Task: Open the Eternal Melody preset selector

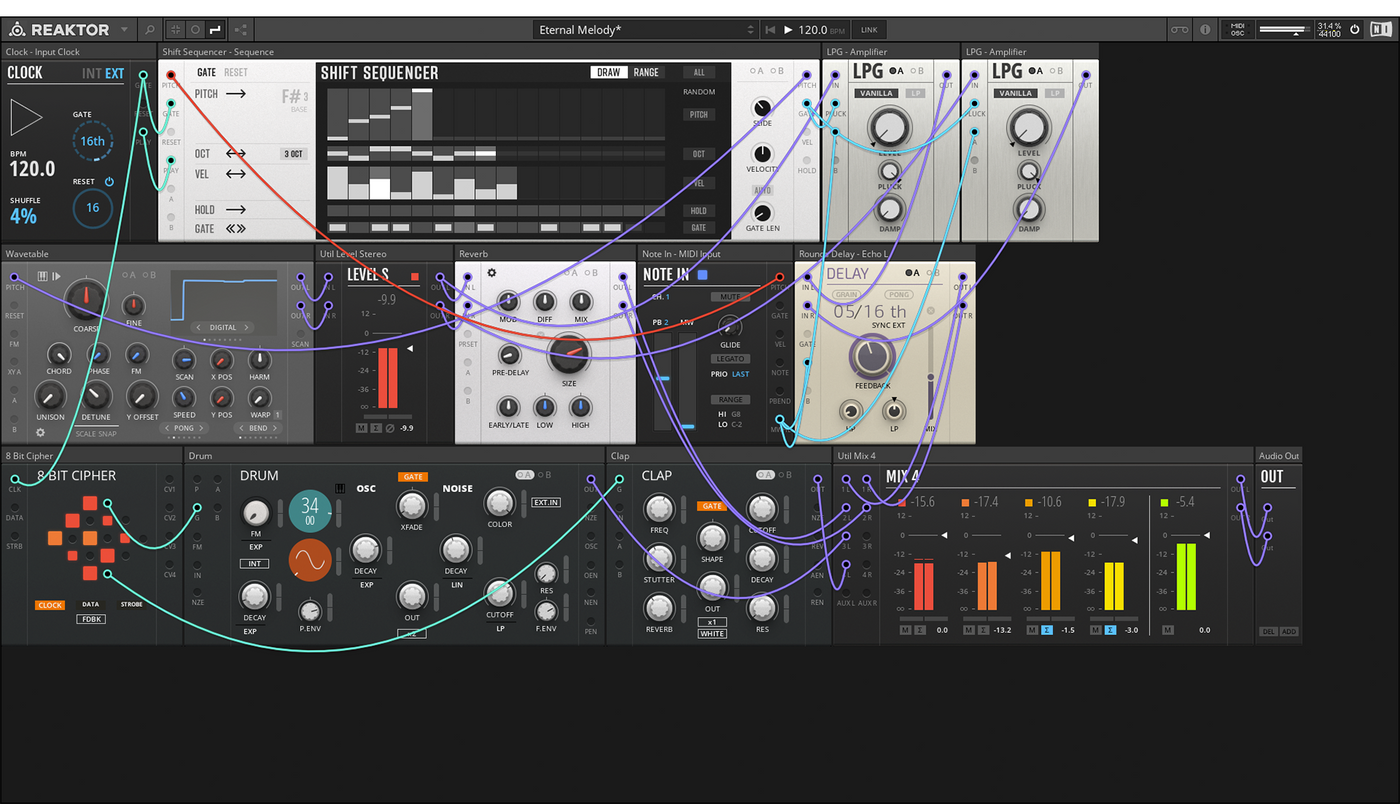Action: tap(644, 30)
